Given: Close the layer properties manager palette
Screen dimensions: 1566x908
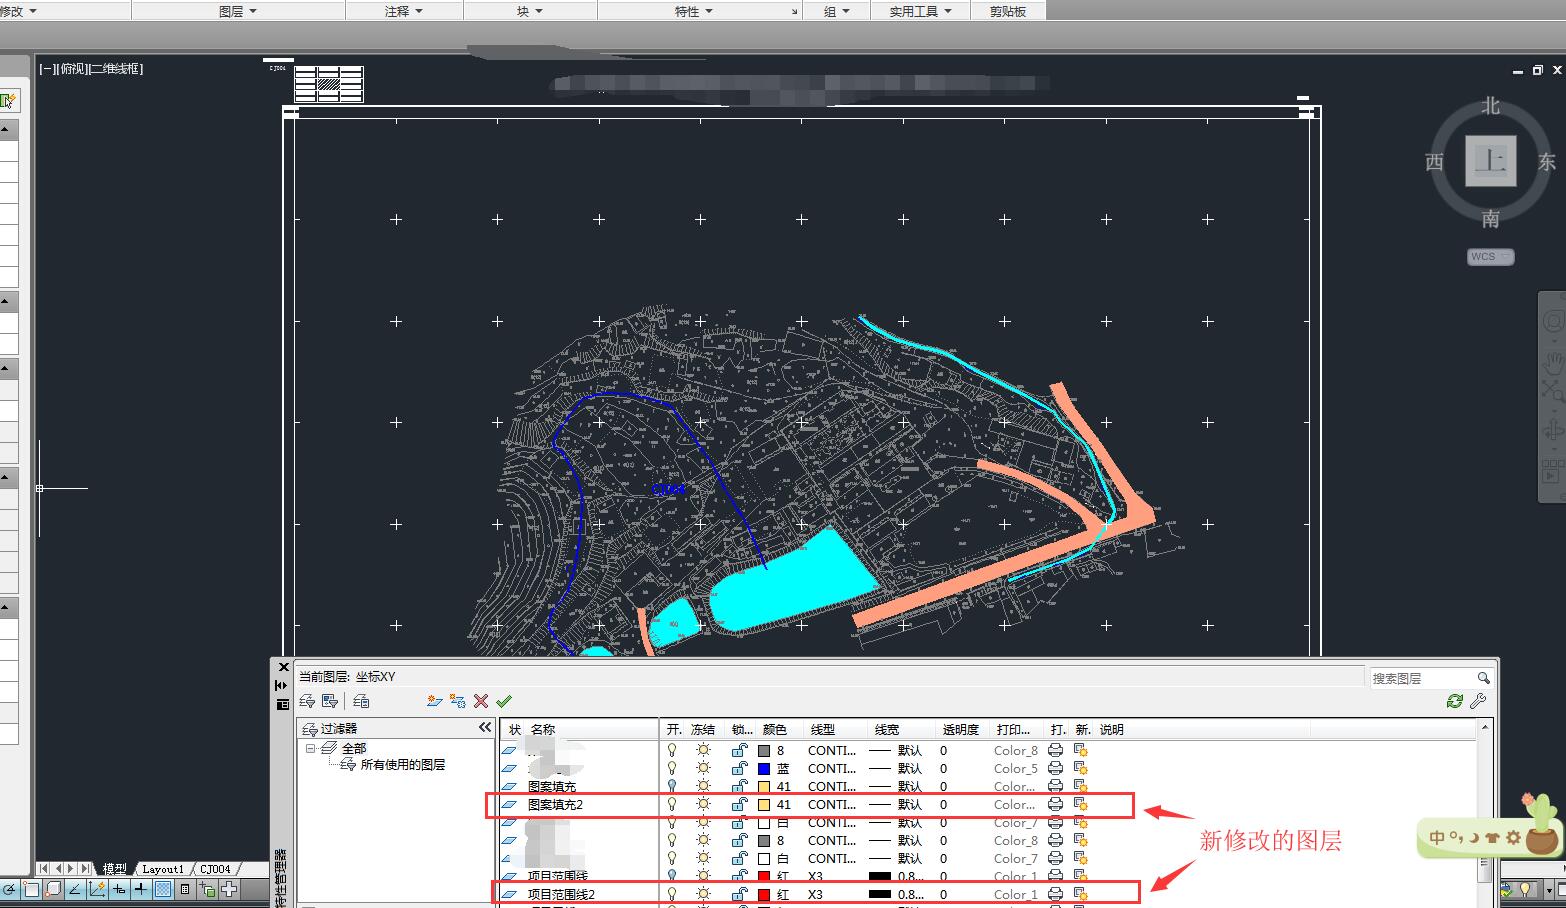Looking at the screenshot, I should pos(283,667).
